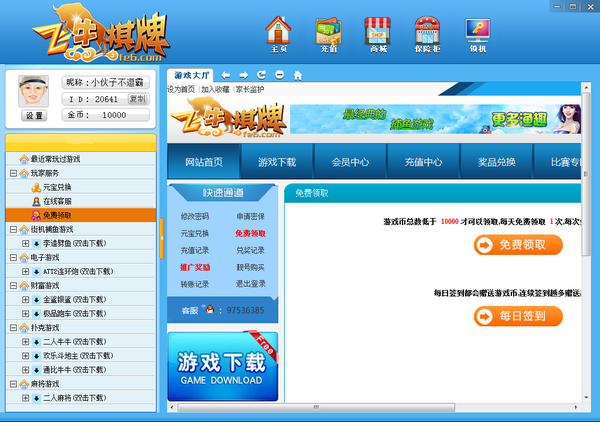Expand the plus box for 李逵劈鱼
The width and height of the screenshot is (600, 422).
click(x=26, y=243)
